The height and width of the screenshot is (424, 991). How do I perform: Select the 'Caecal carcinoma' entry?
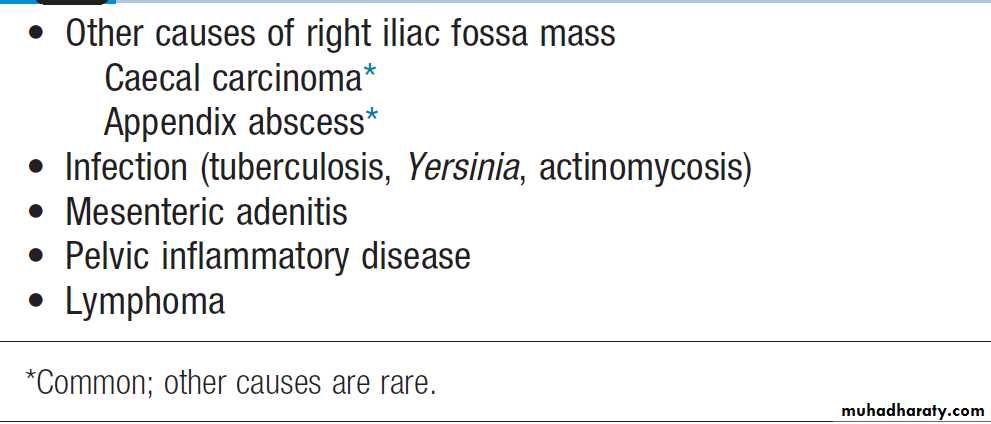tap(232, 78)
